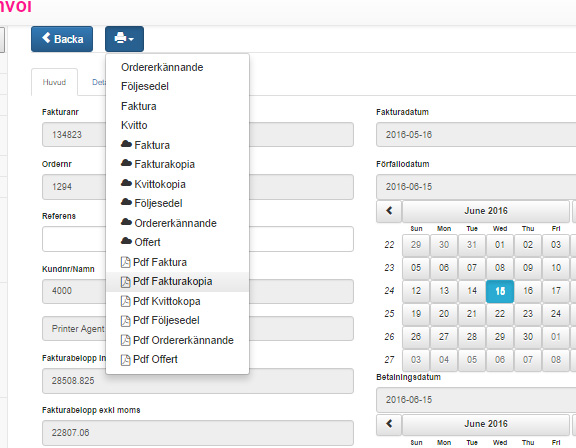Go to previous month in Betalningsdatum calendar
Viewport: 576px width, 448px height.
pos(389,424)
